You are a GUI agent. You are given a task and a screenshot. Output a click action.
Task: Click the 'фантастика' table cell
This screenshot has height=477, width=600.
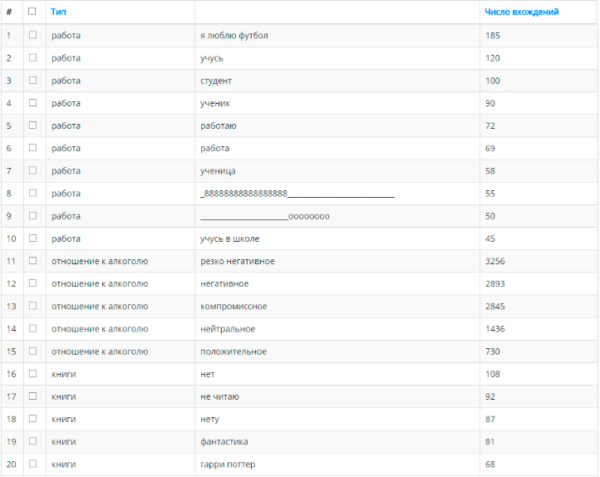tap(337, 442)
